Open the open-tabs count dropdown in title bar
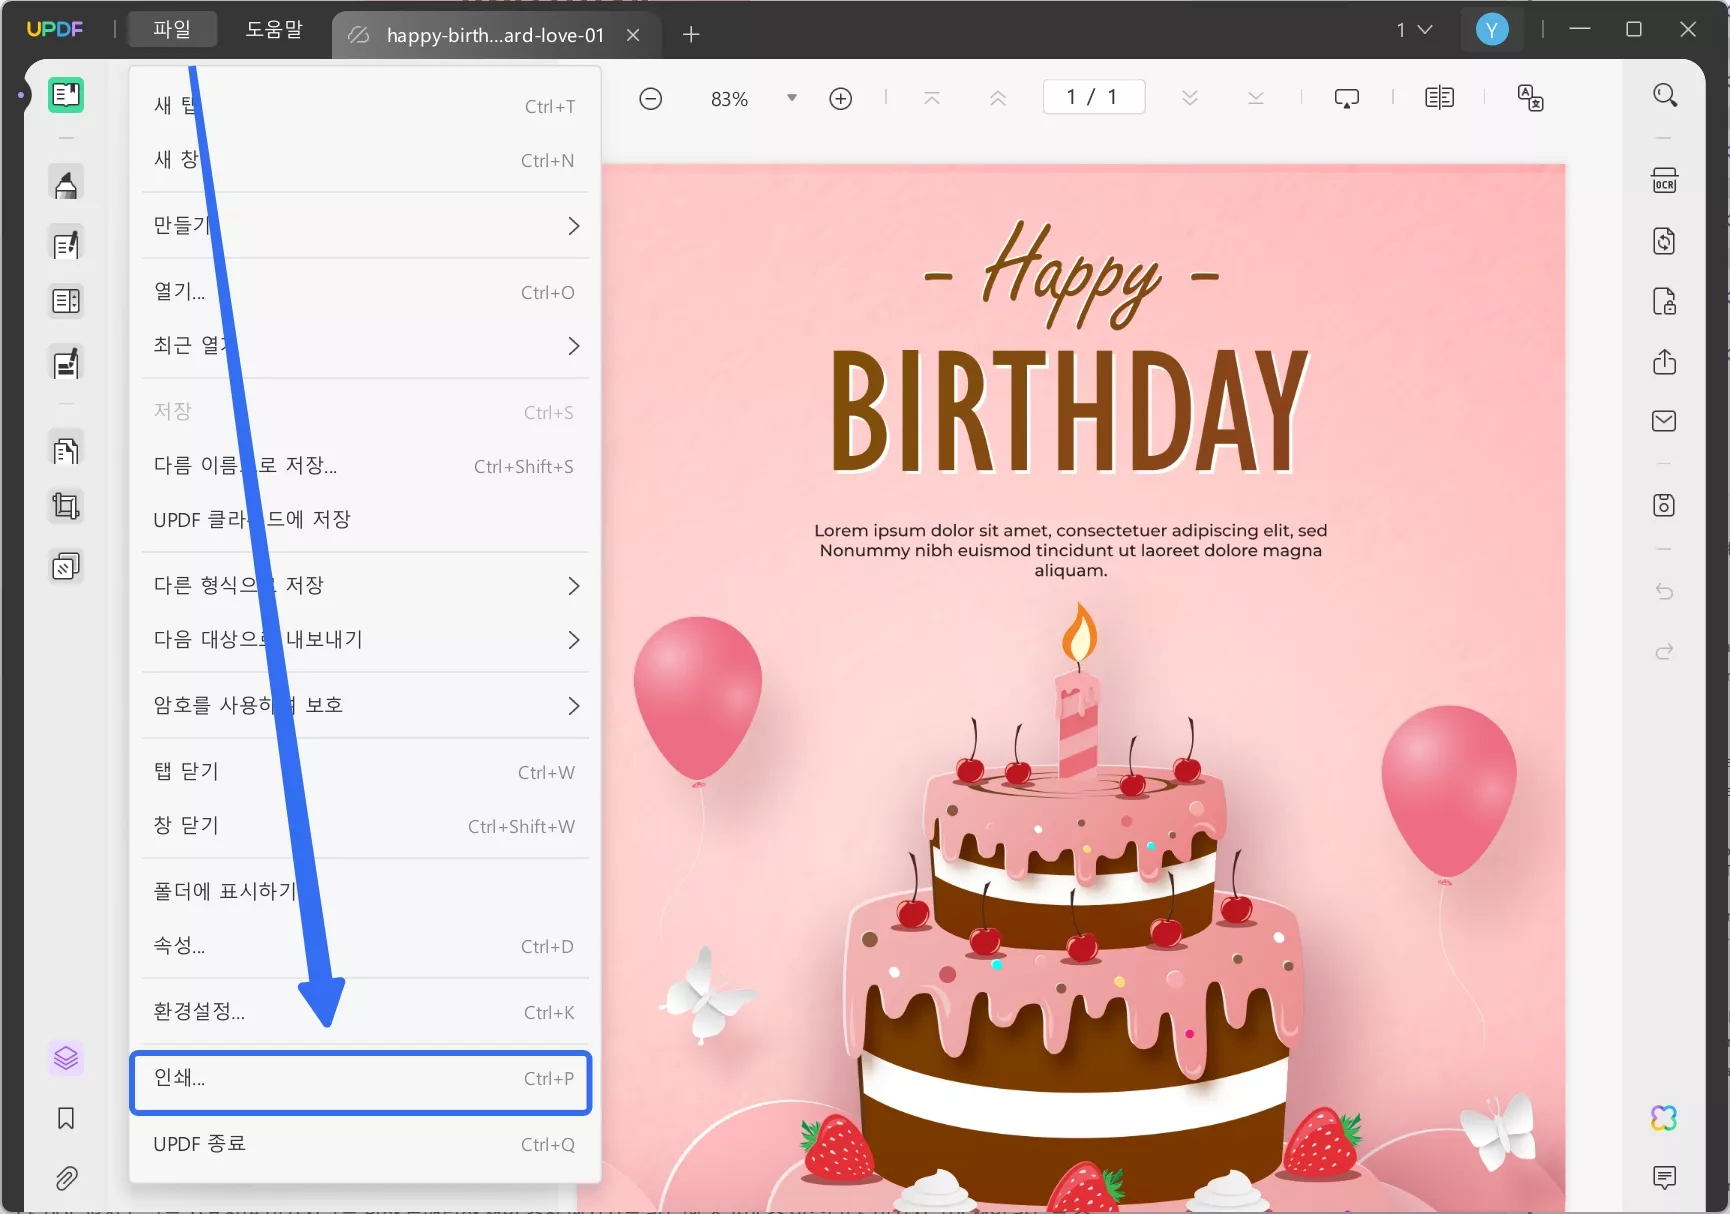 [x=1414, y=30]
